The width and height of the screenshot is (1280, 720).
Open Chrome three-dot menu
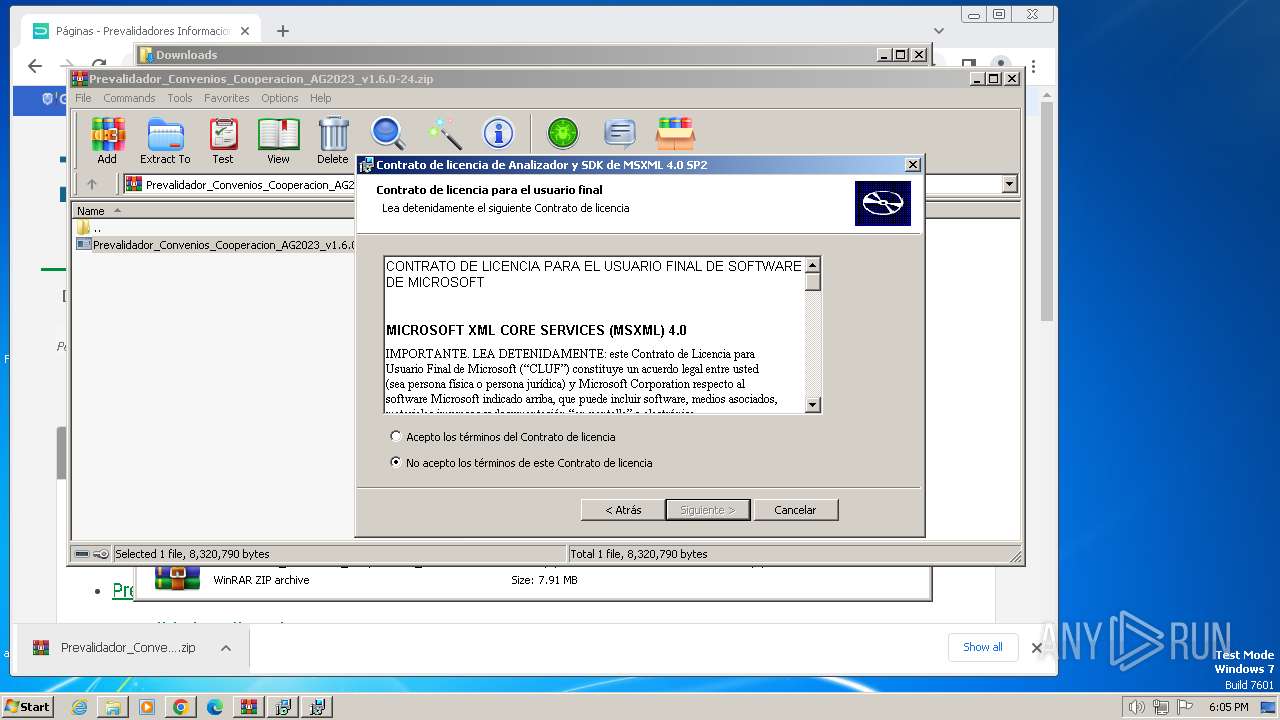(x=1033, y=68)
